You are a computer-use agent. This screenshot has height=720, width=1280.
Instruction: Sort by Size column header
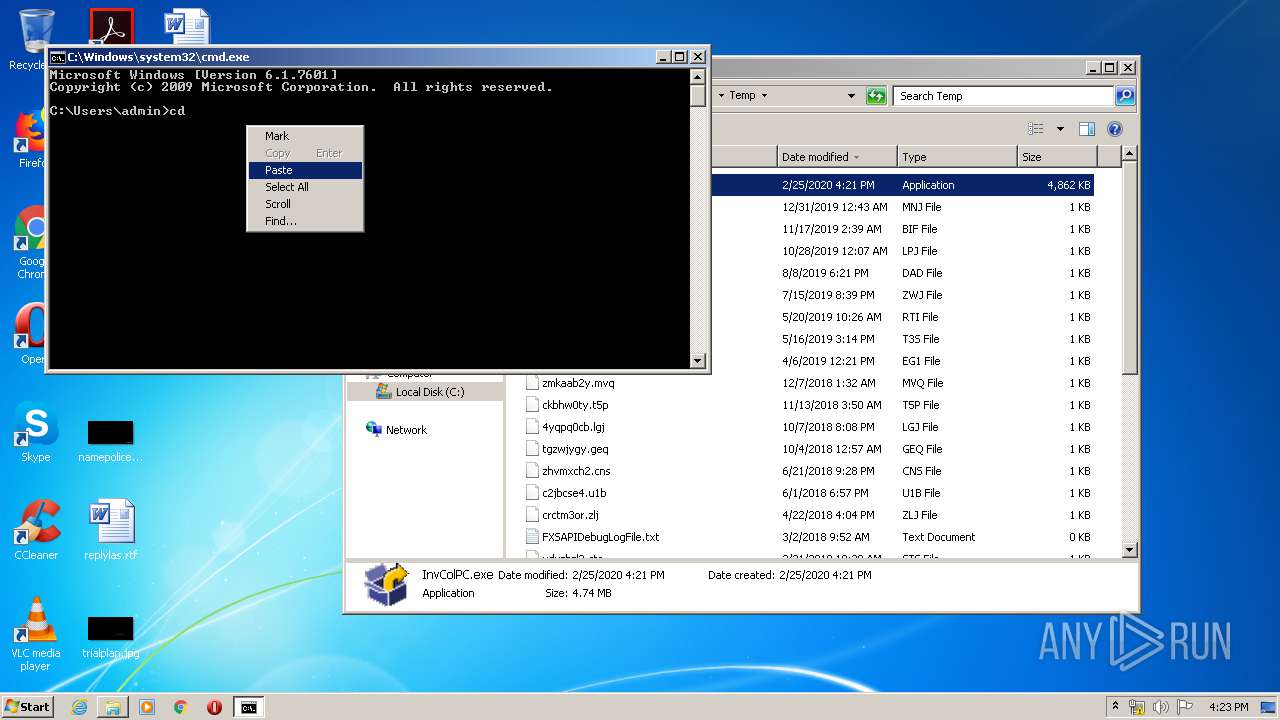pyautogui.click(x=1057, y=157)
